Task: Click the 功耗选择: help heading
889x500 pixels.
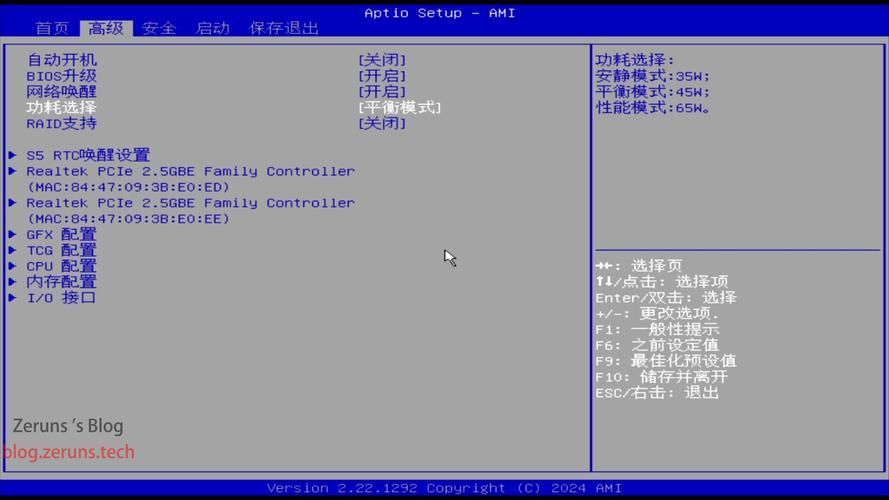Action: pos(634,60)
